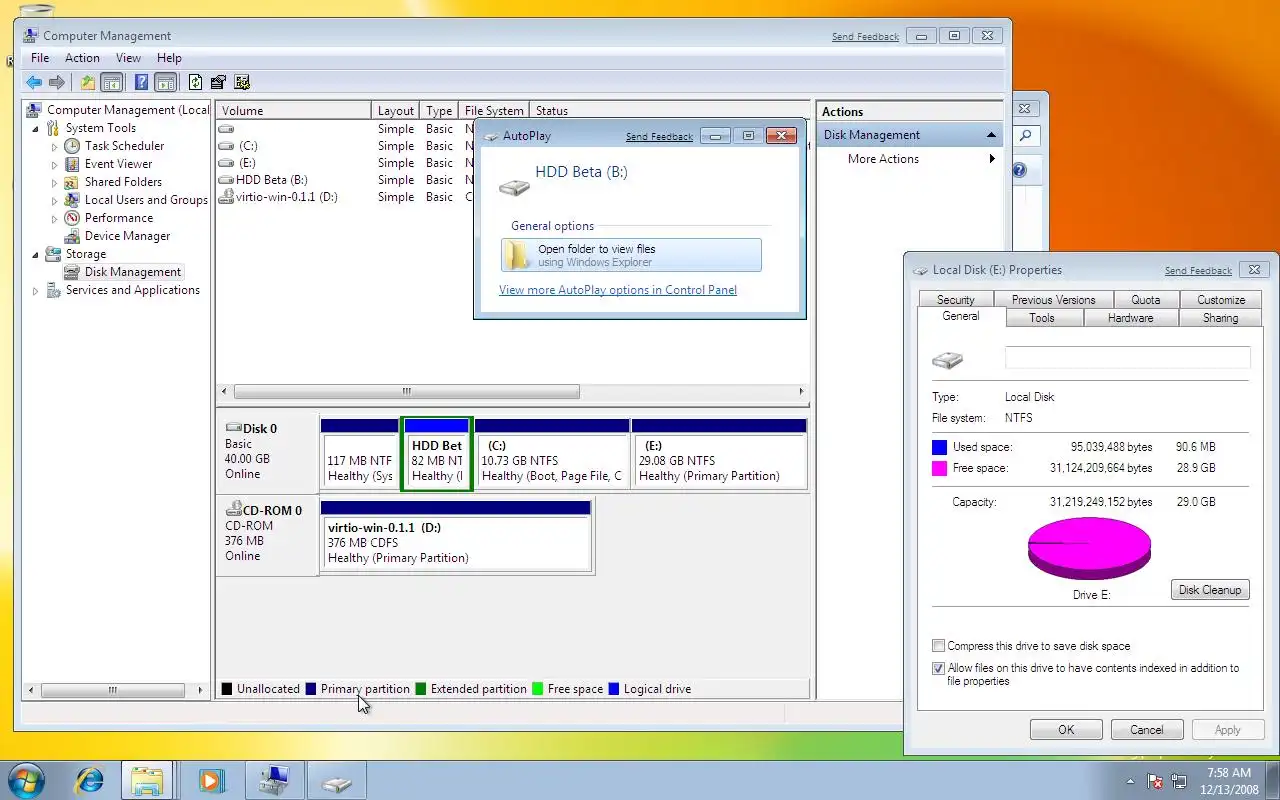1280x800 pixels.
Task: Select the Task Scheduler clock icon
Action: click(72, 146)
